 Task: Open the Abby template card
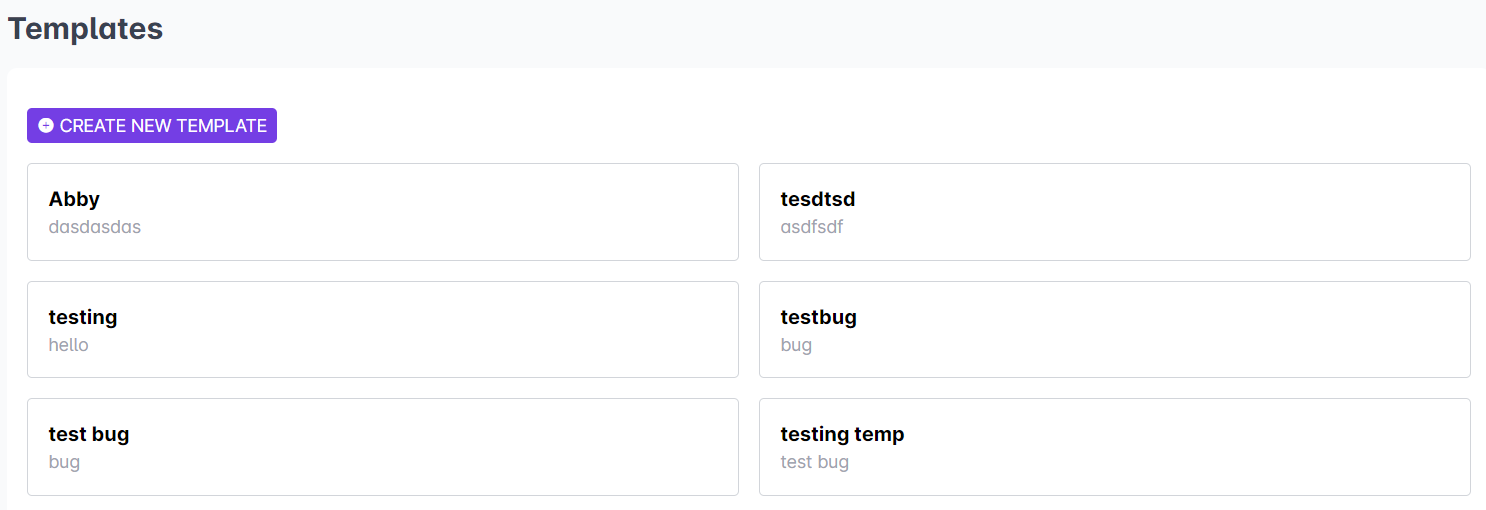coord(382,212)
